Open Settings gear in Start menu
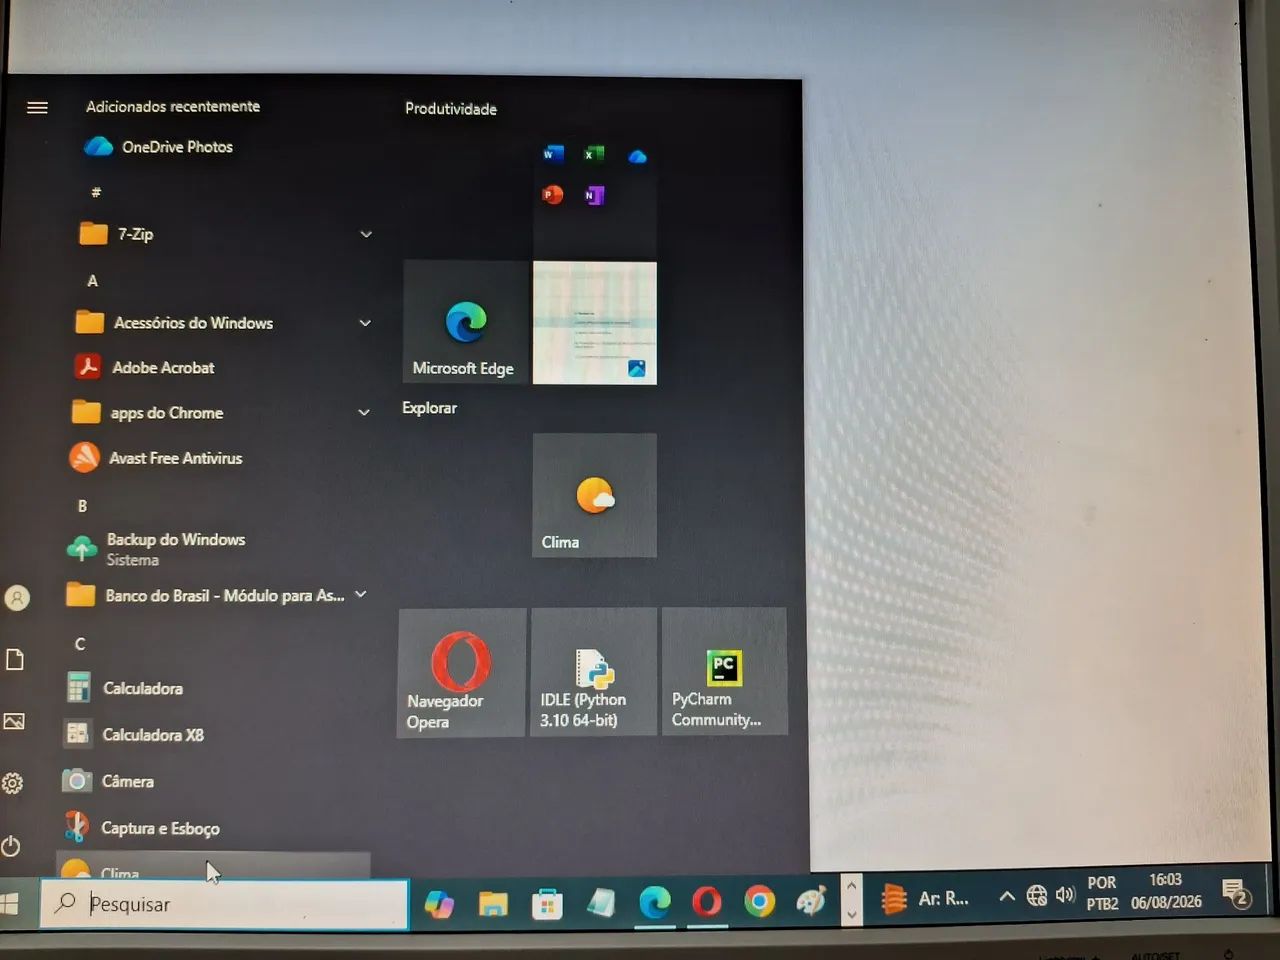 click(12, 783)
